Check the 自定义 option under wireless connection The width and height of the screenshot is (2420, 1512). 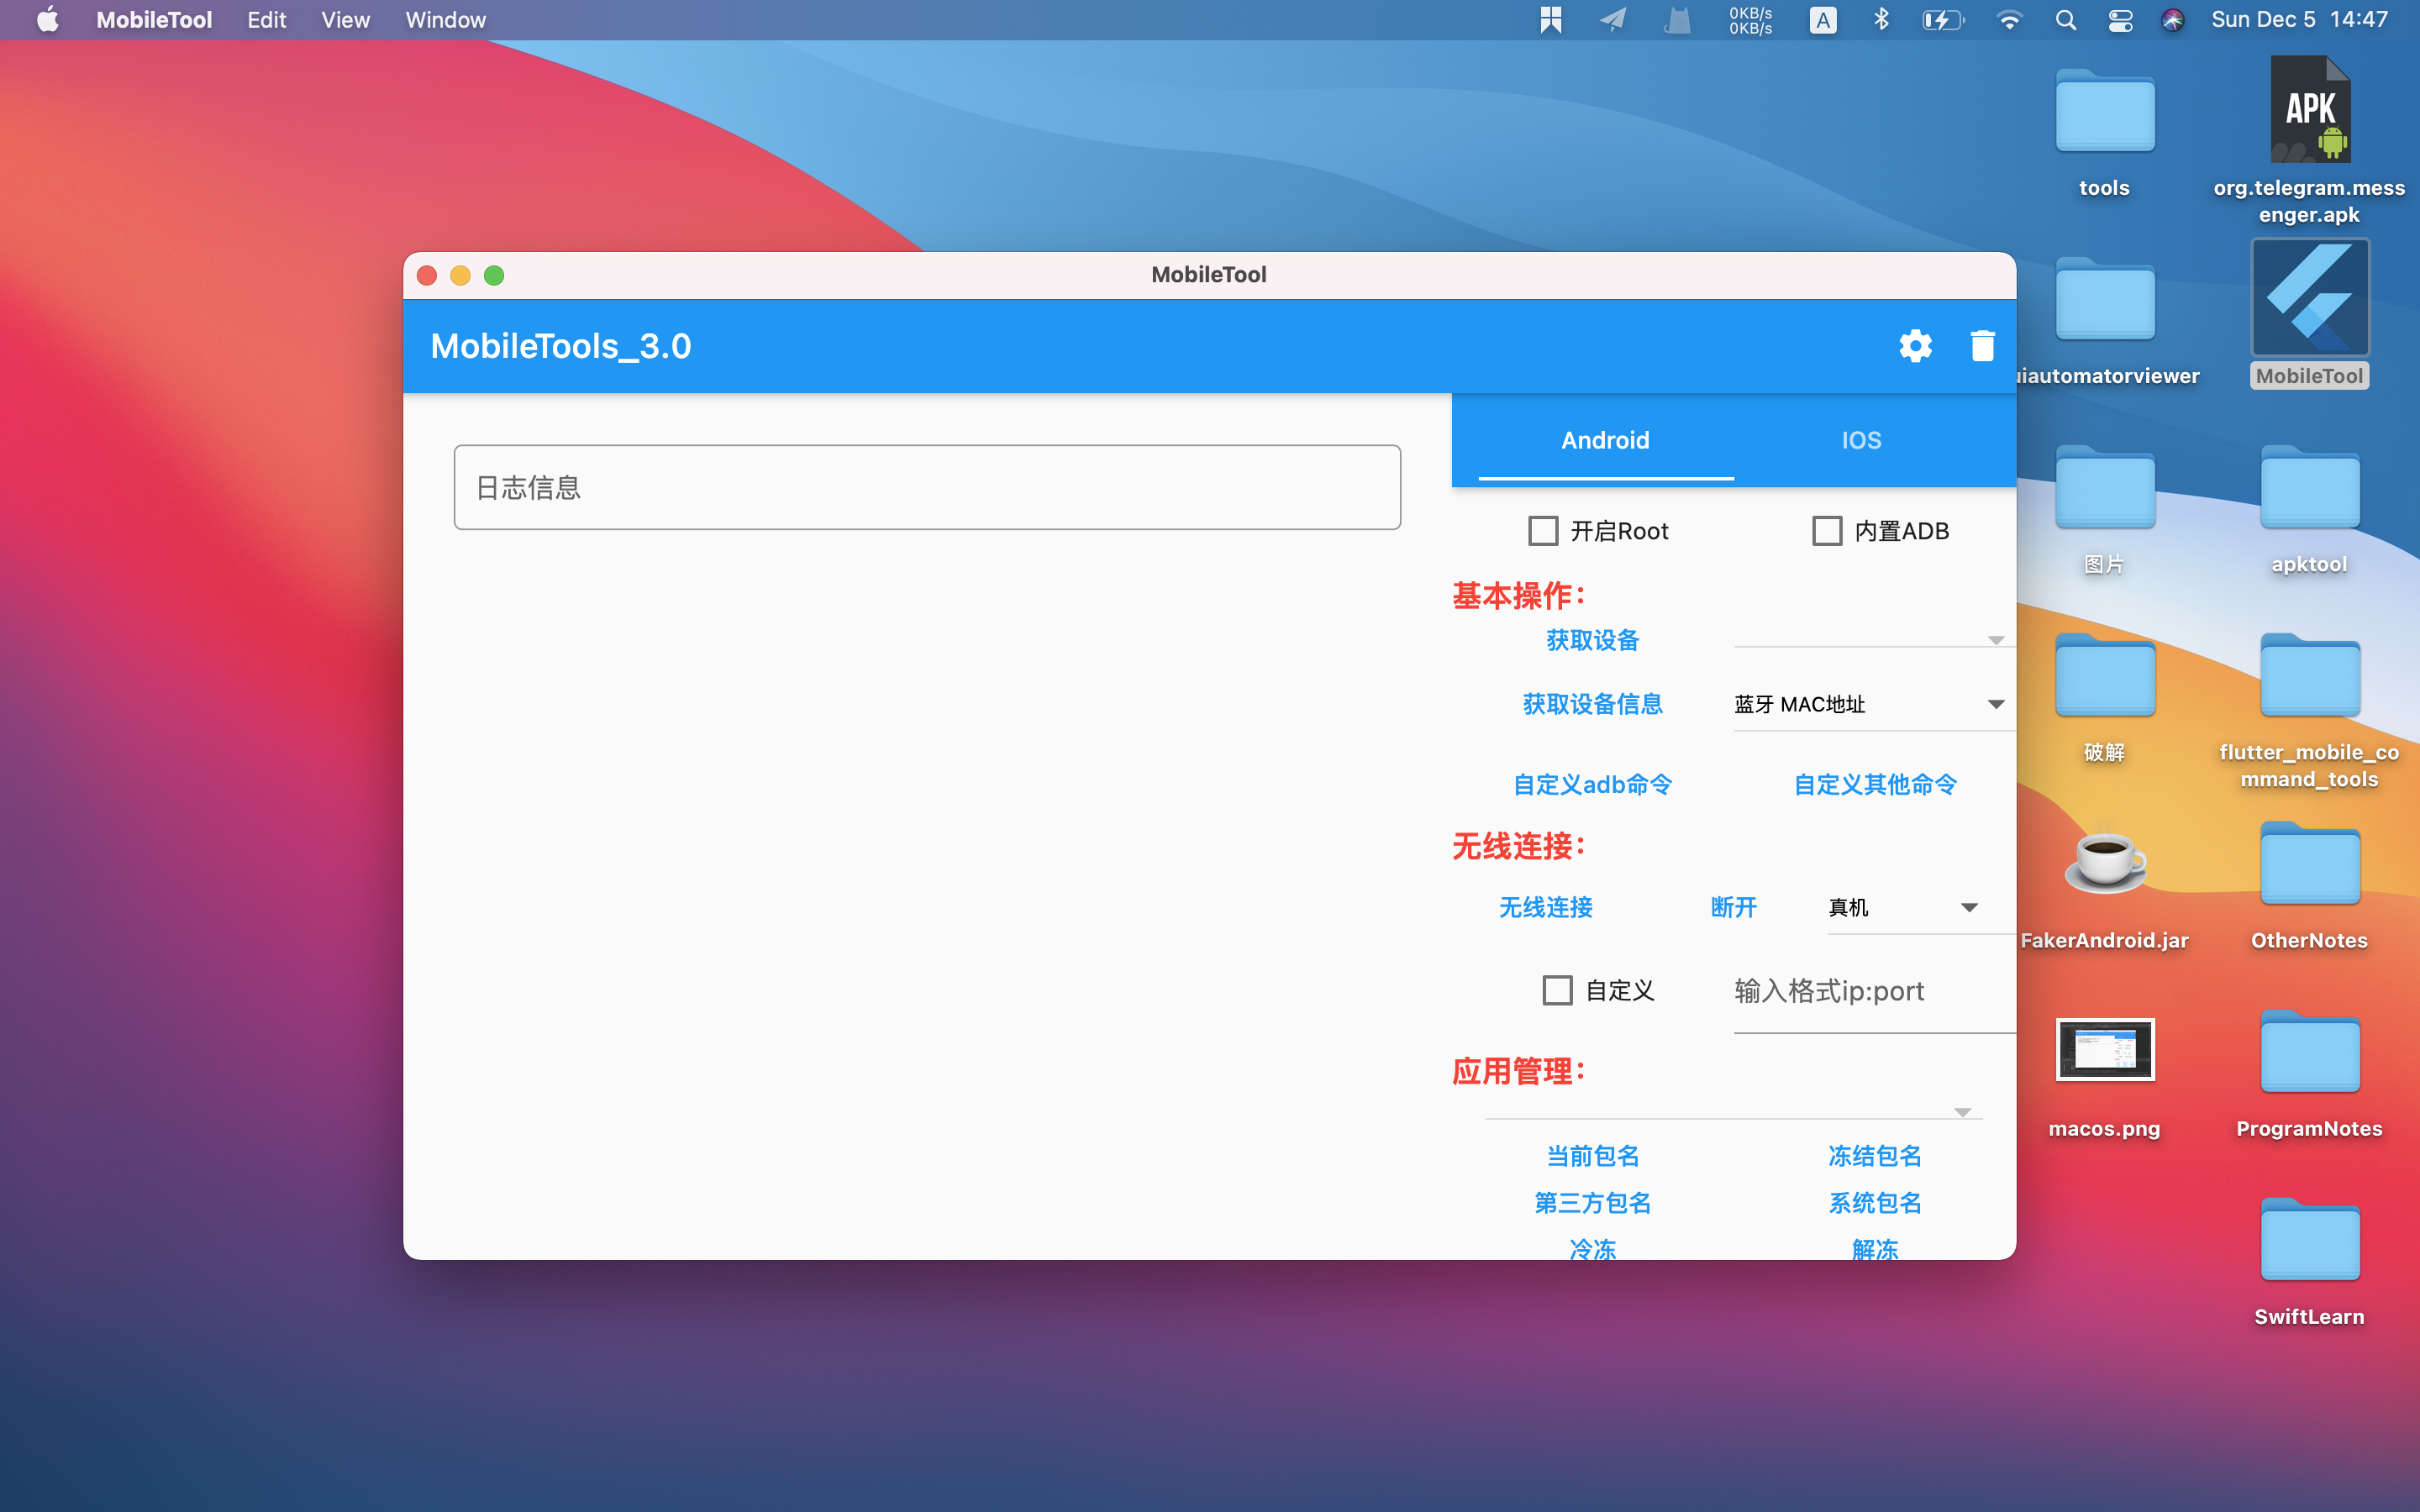point(1558,990)
